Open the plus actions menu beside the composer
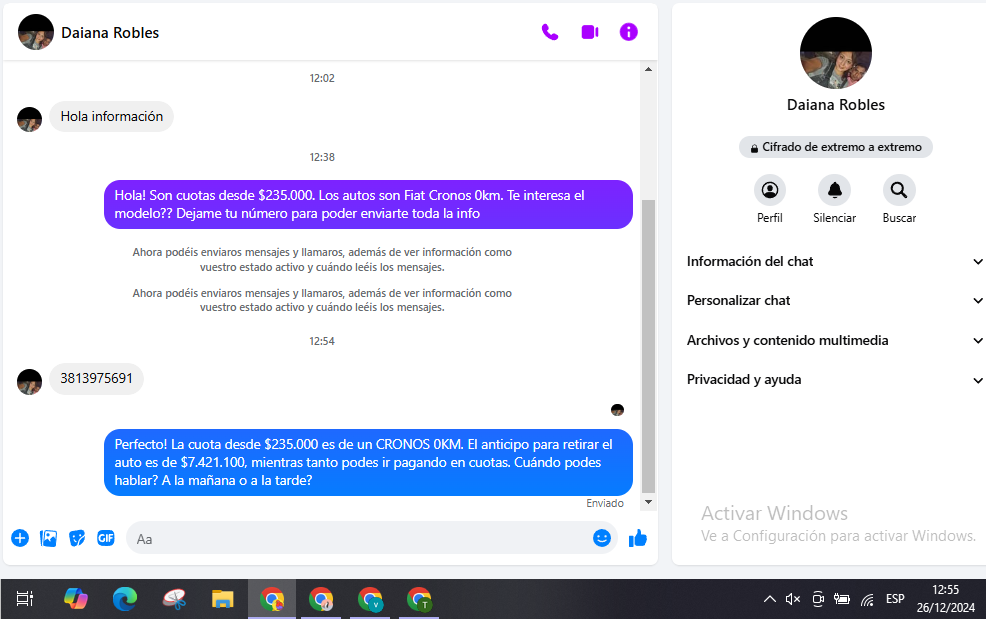986x619 pixels. point(20,538)
